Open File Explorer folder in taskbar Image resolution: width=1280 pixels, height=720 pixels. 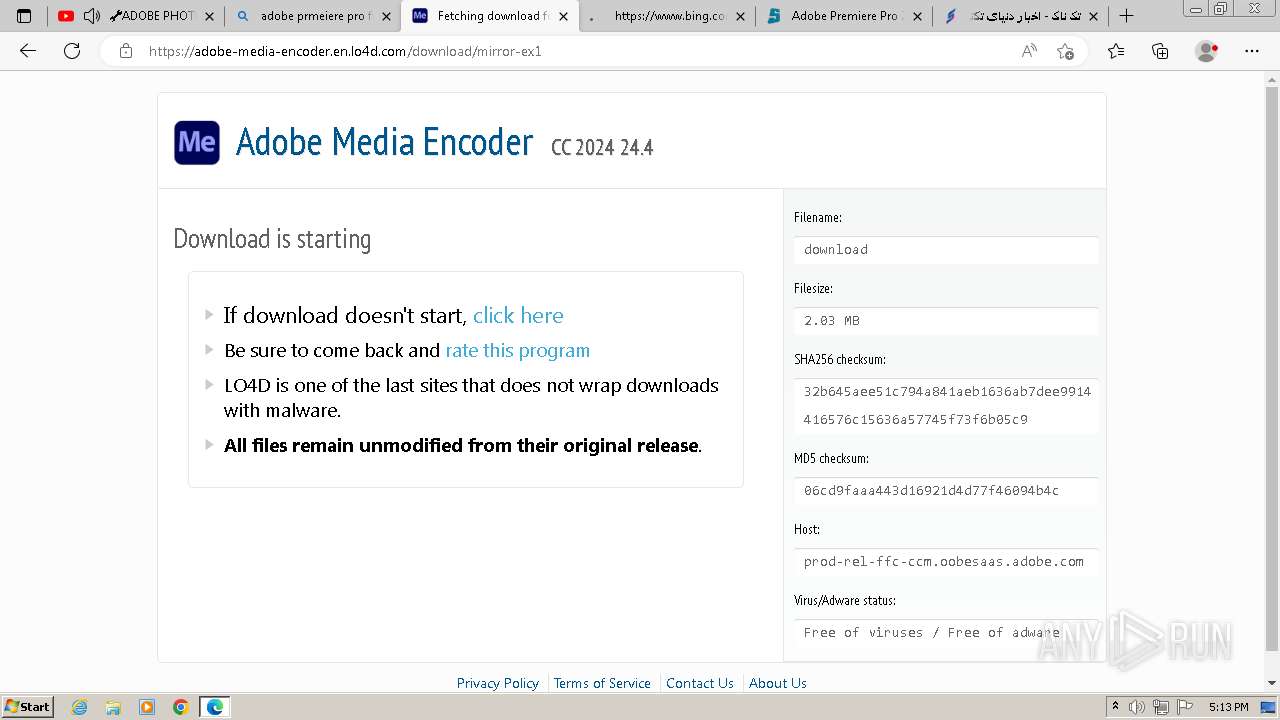coord(113,707)
